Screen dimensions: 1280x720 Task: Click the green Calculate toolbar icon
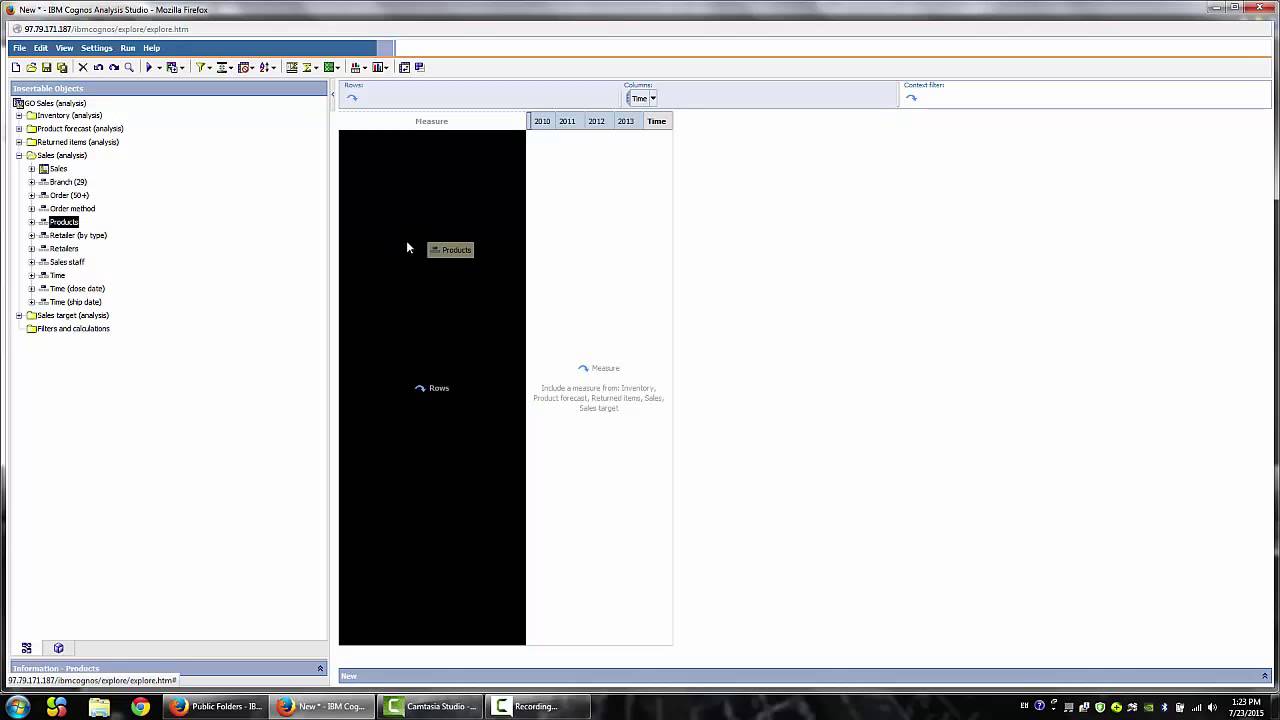328,67
